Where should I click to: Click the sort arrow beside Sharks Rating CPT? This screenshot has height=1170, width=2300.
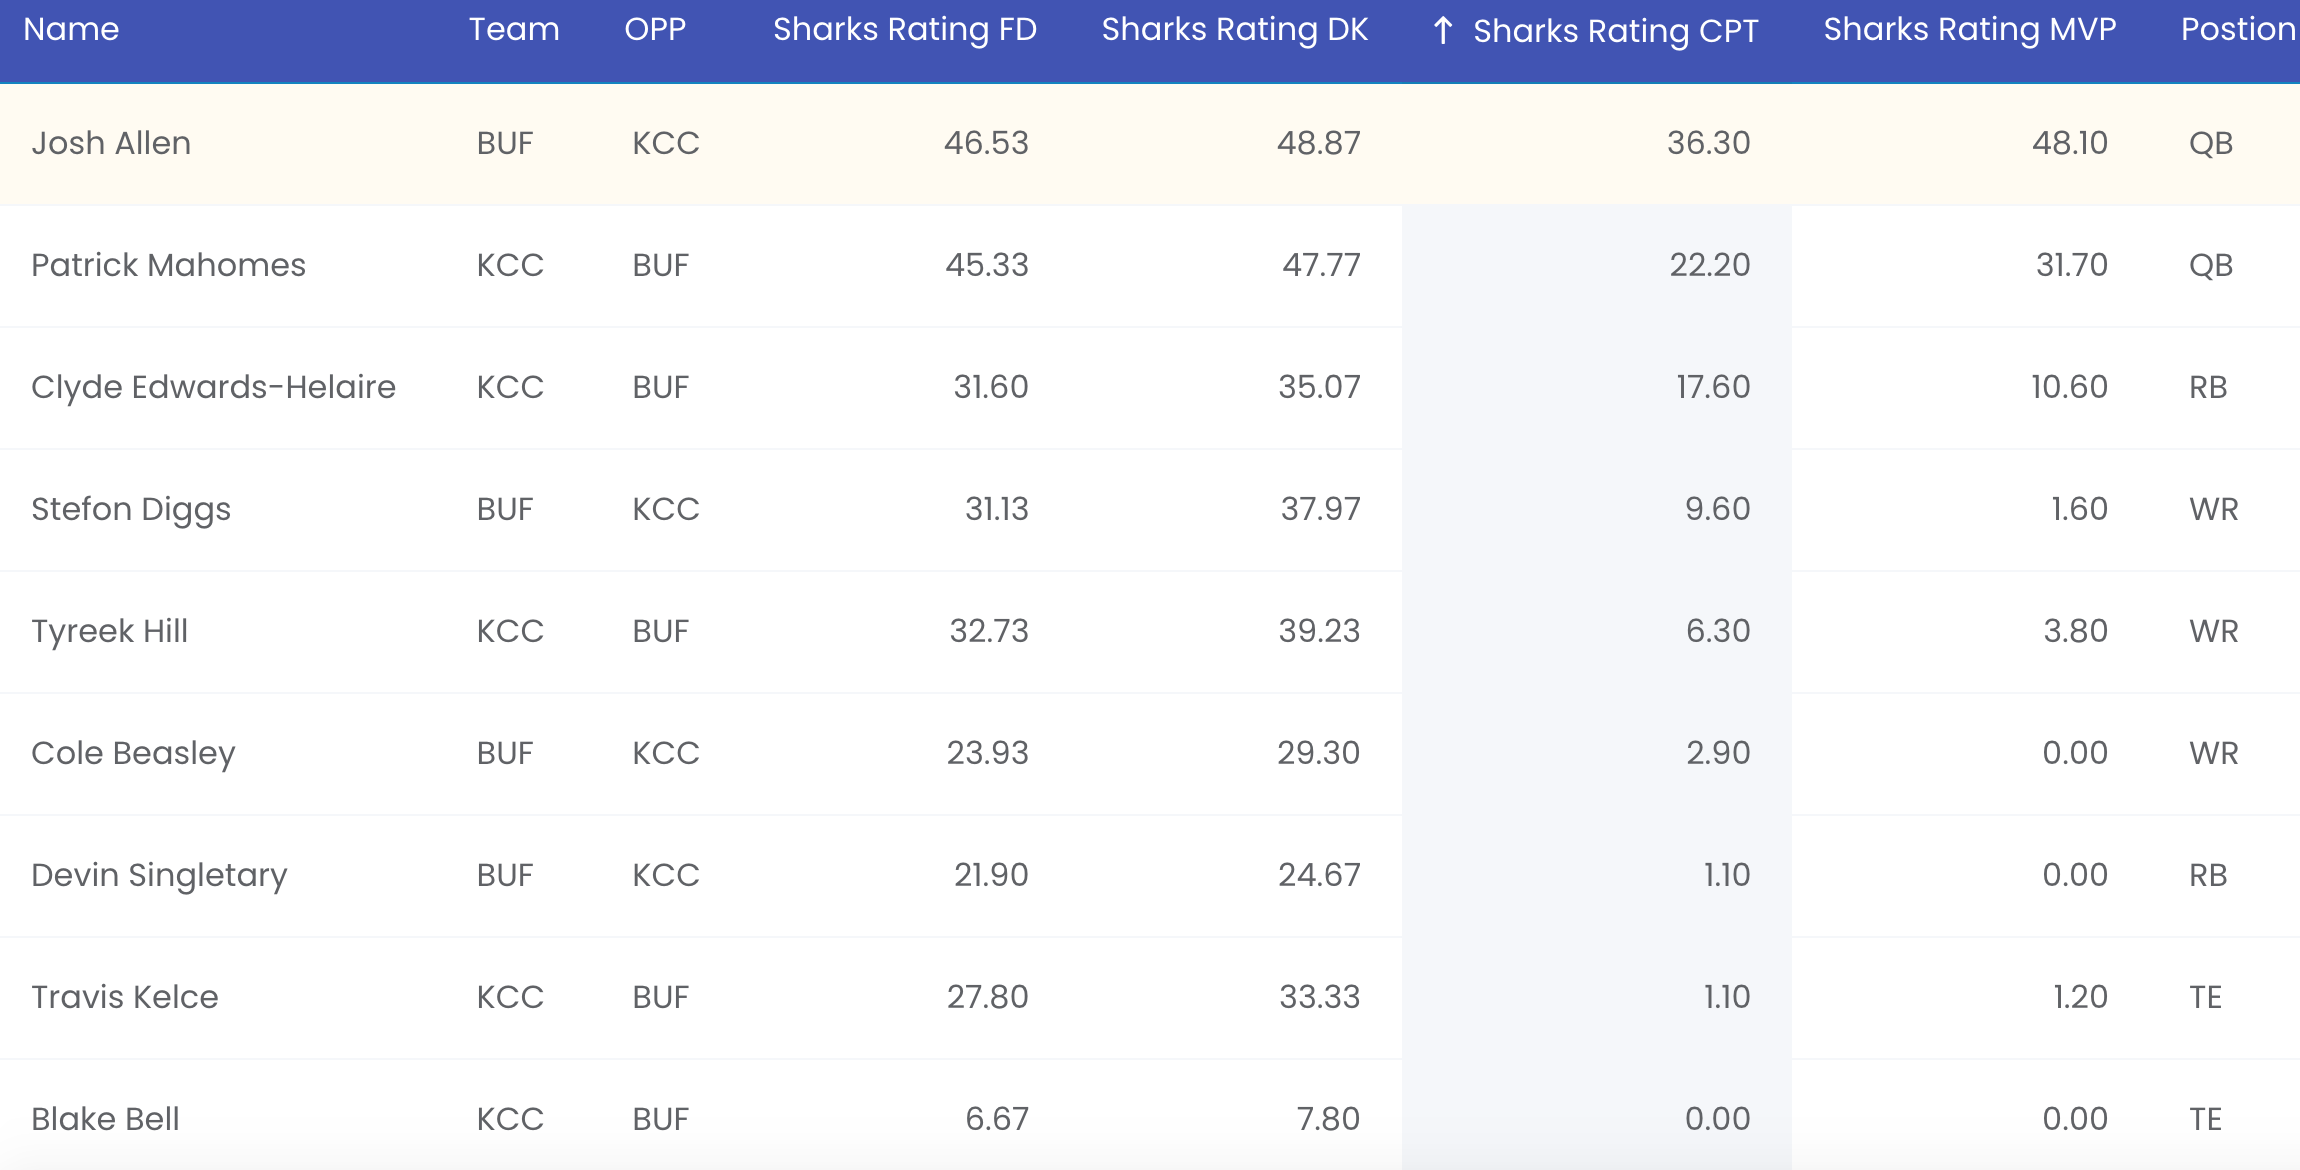pos(1442,31)
